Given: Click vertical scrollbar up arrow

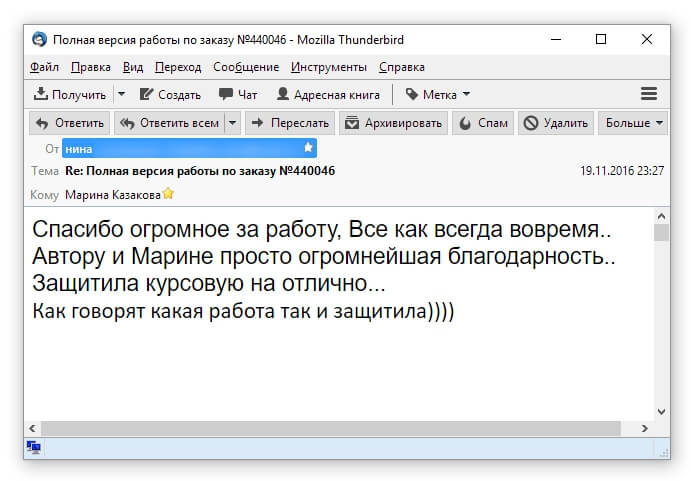Looking at the screenshot, I should (x=661, y=216).
